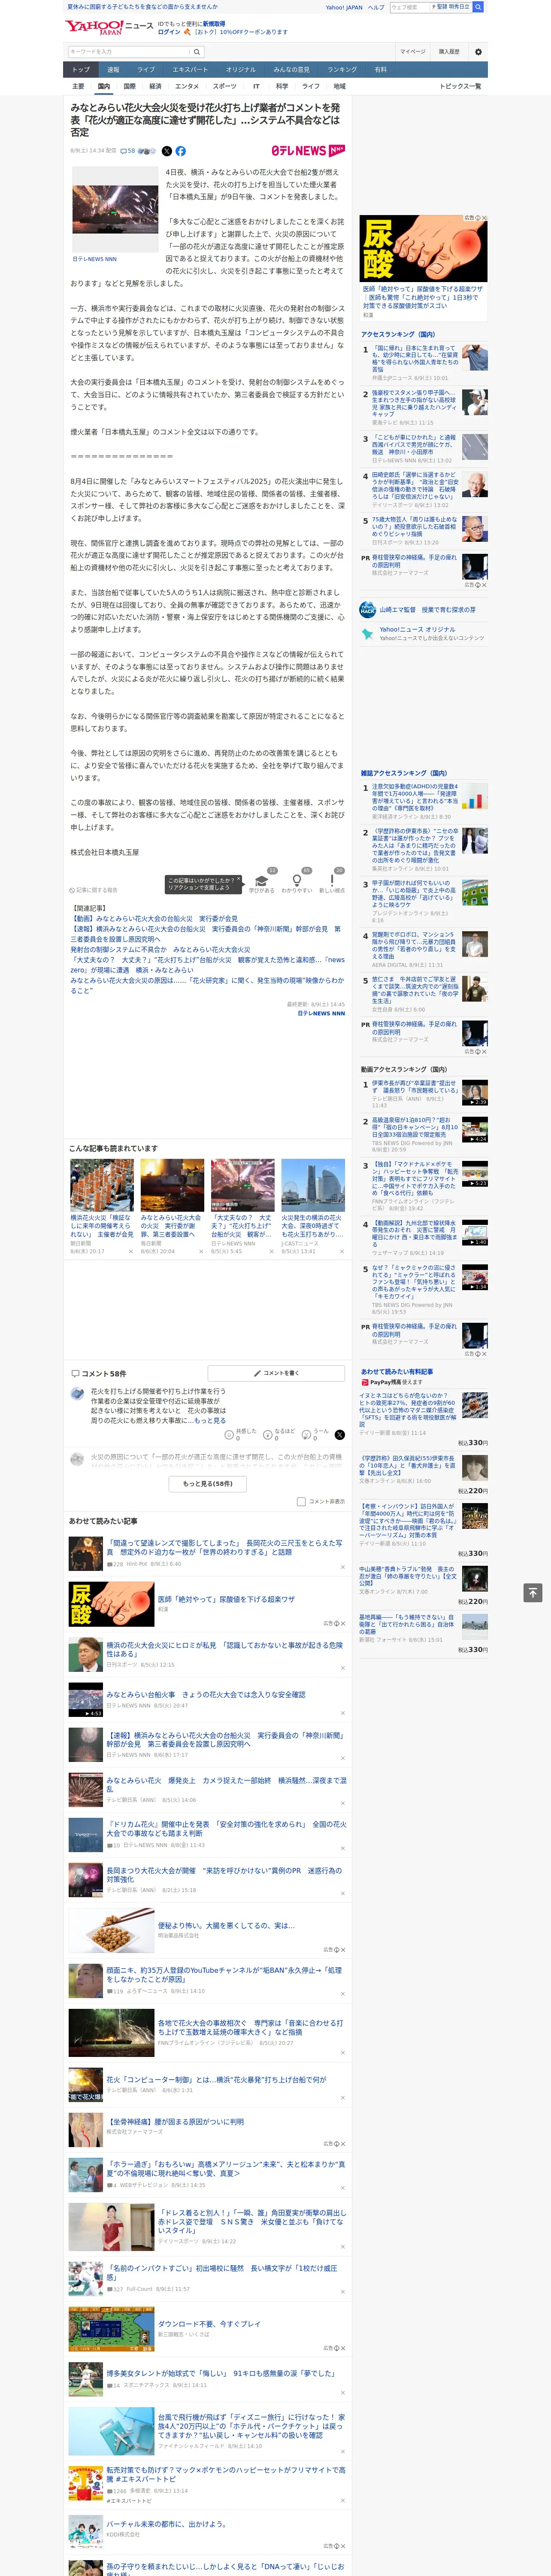This screenshot has width=551, height=2576.
Task: Click the web search button at top right
Action: click(478, 7)
